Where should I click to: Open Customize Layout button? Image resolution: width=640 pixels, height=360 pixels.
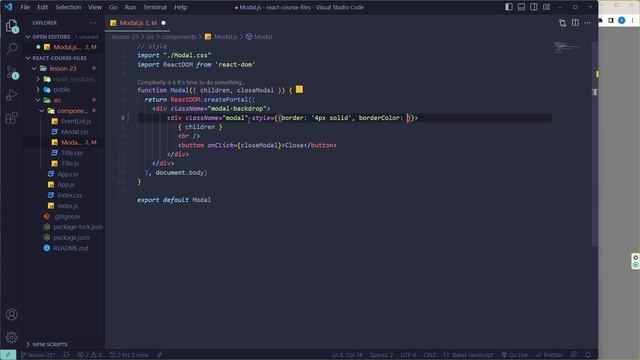(546, 7)
